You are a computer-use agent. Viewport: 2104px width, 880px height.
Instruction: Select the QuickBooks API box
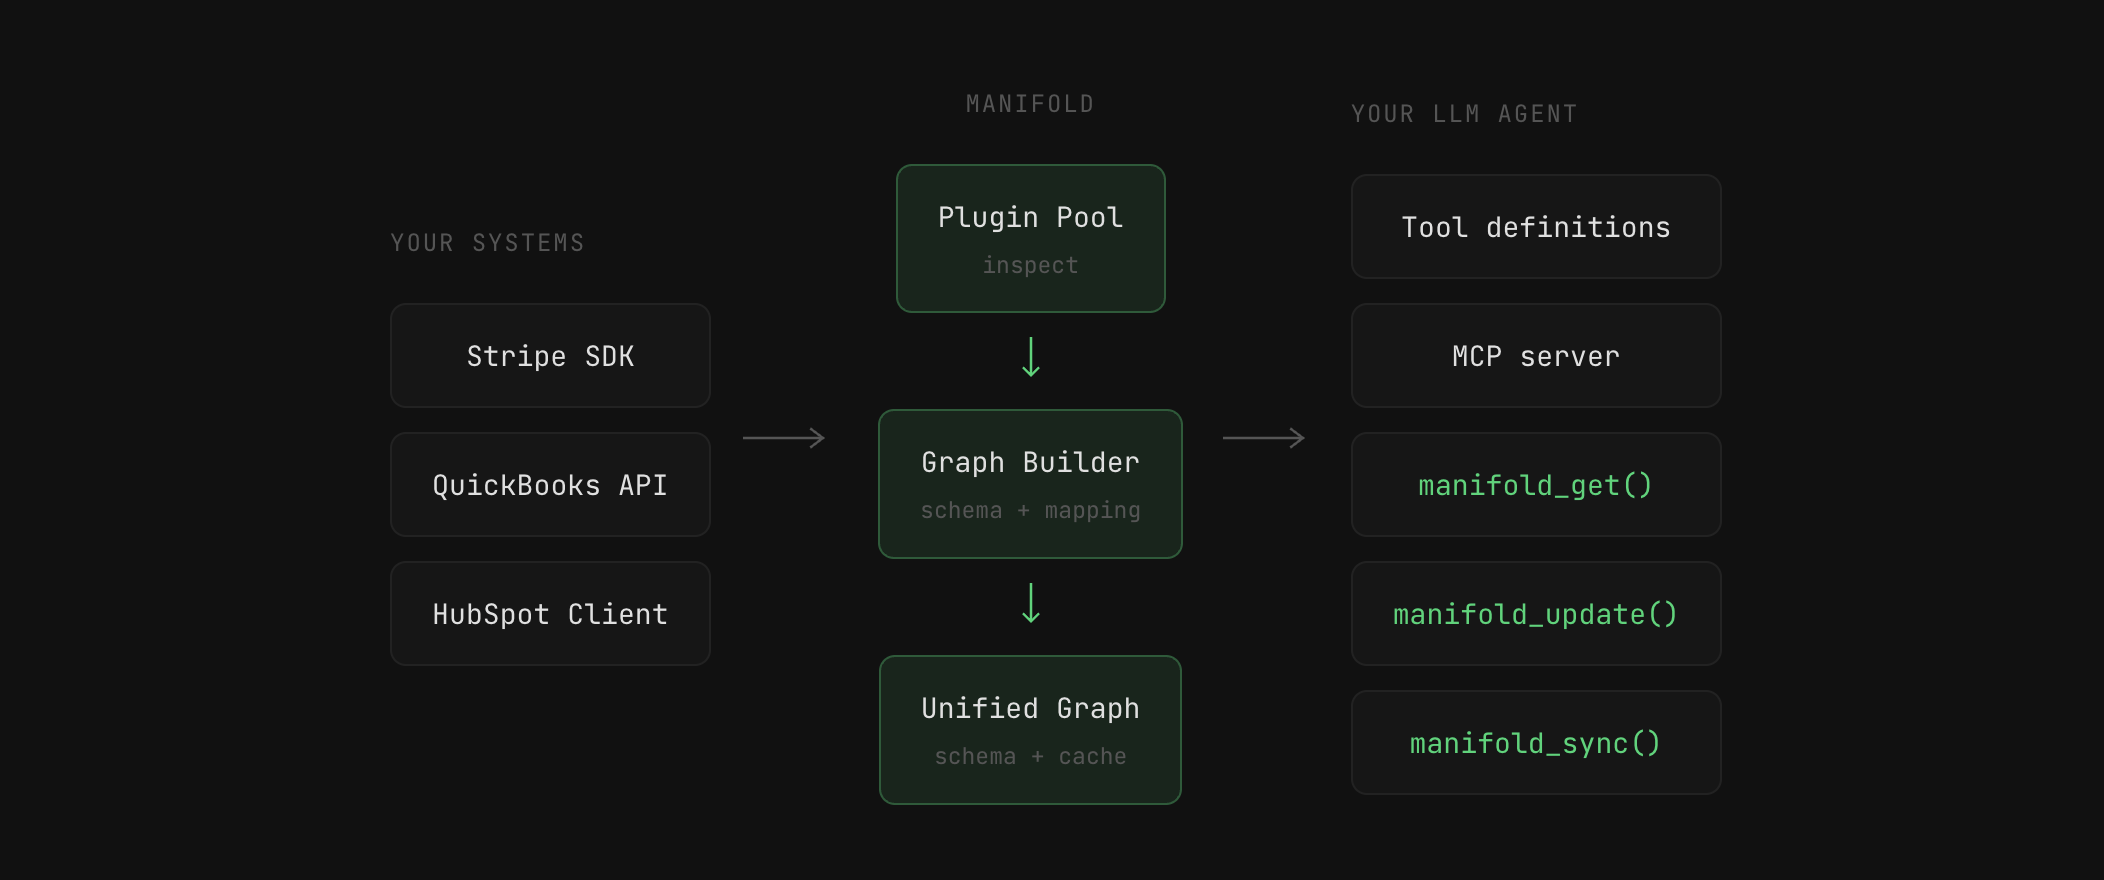coord(550,485)
